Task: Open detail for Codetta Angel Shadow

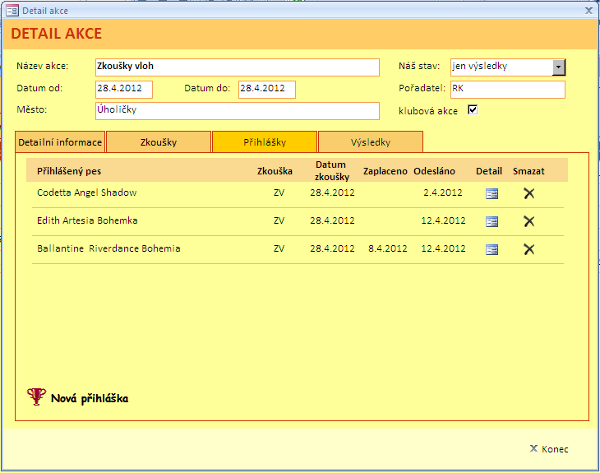Action: (492, 194)
